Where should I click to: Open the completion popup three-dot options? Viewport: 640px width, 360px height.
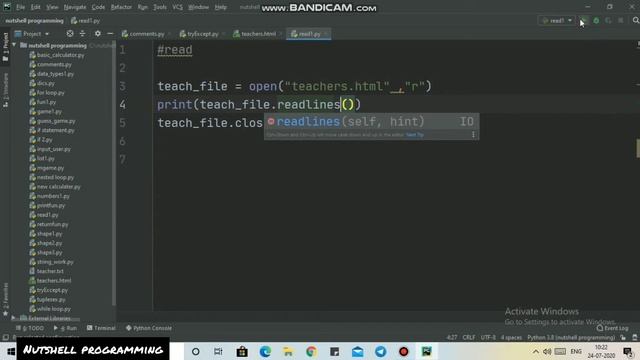[x=473, y=135]
